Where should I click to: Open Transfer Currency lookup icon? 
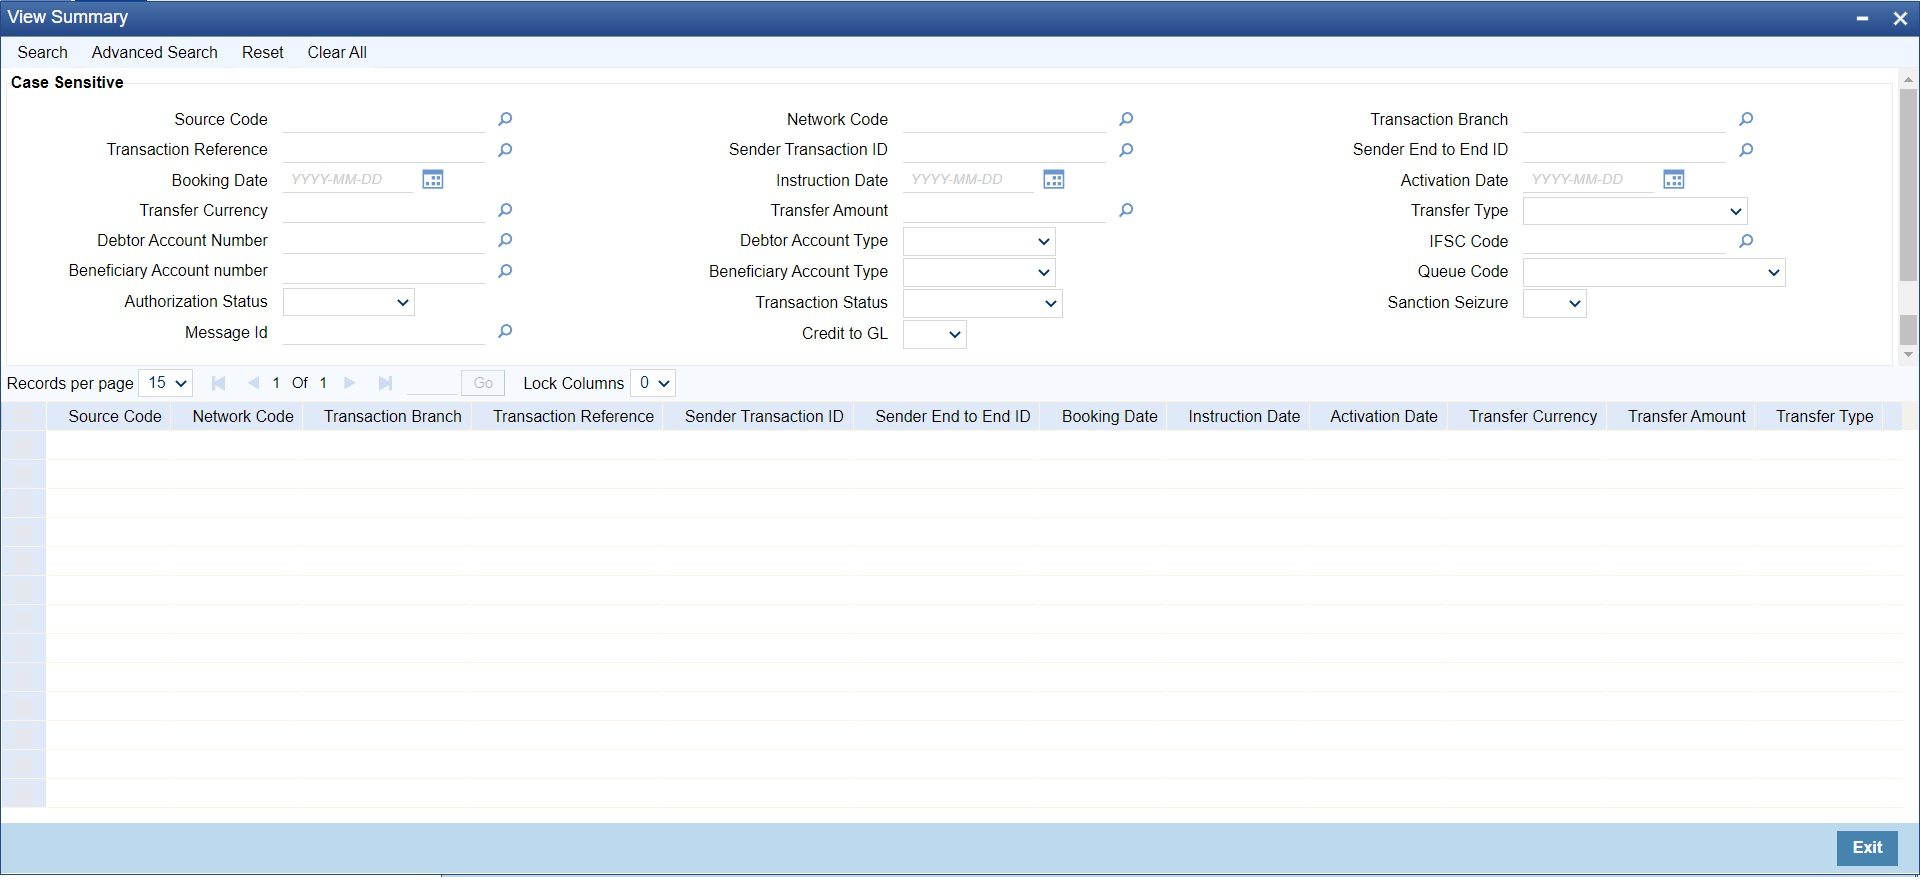pyautogui.click(x=505, y=210)
